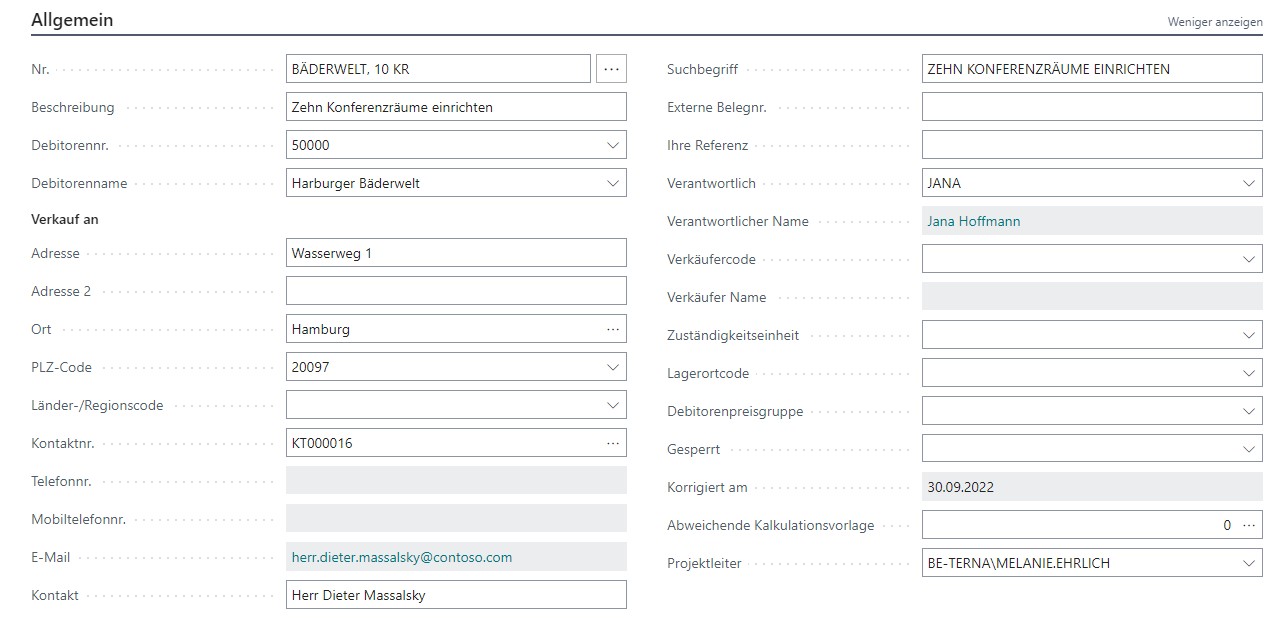Open the Debitorenname dropdown list

coord(612,183)
